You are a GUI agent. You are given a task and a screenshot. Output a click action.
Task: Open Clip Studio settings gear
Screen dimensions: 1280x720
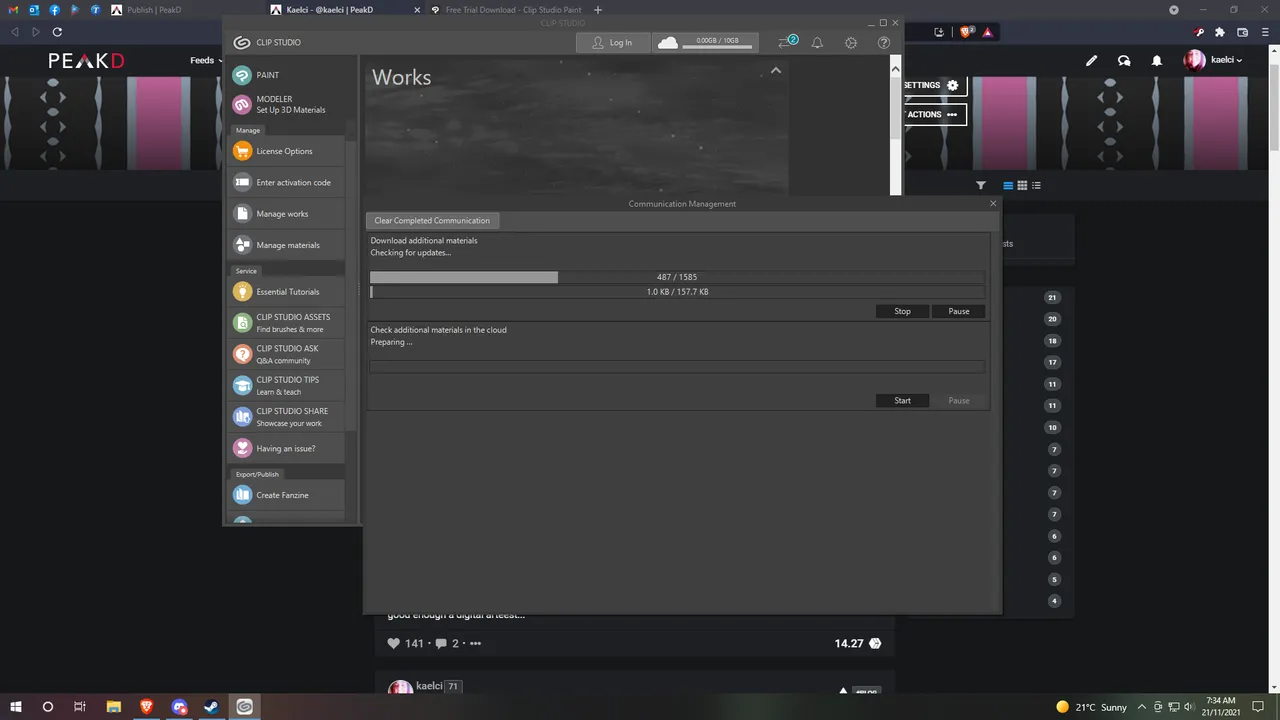click(x=851, y=43)
